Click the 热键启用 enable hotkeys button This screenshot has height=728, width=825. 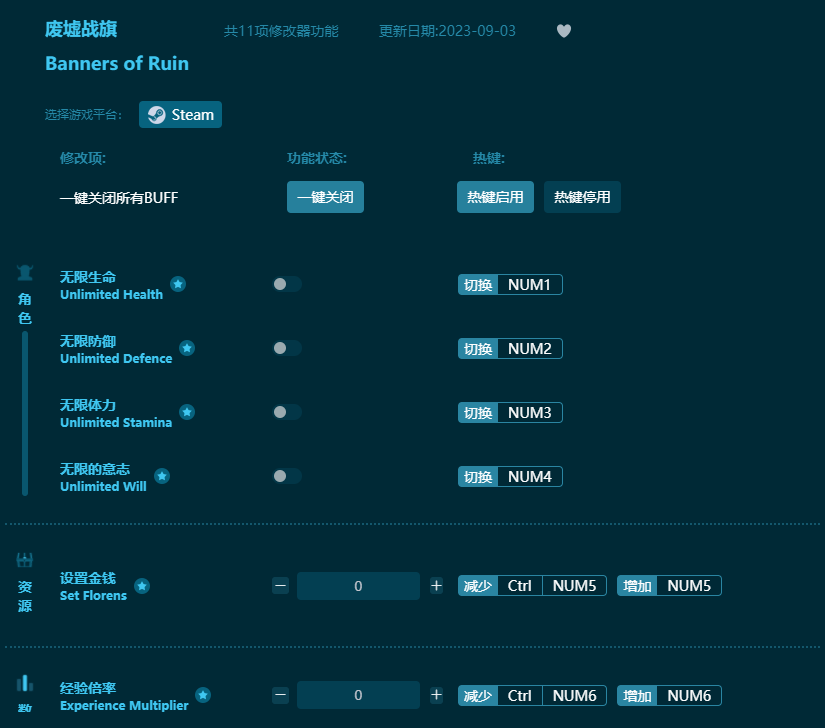click(x=495, y=197)
